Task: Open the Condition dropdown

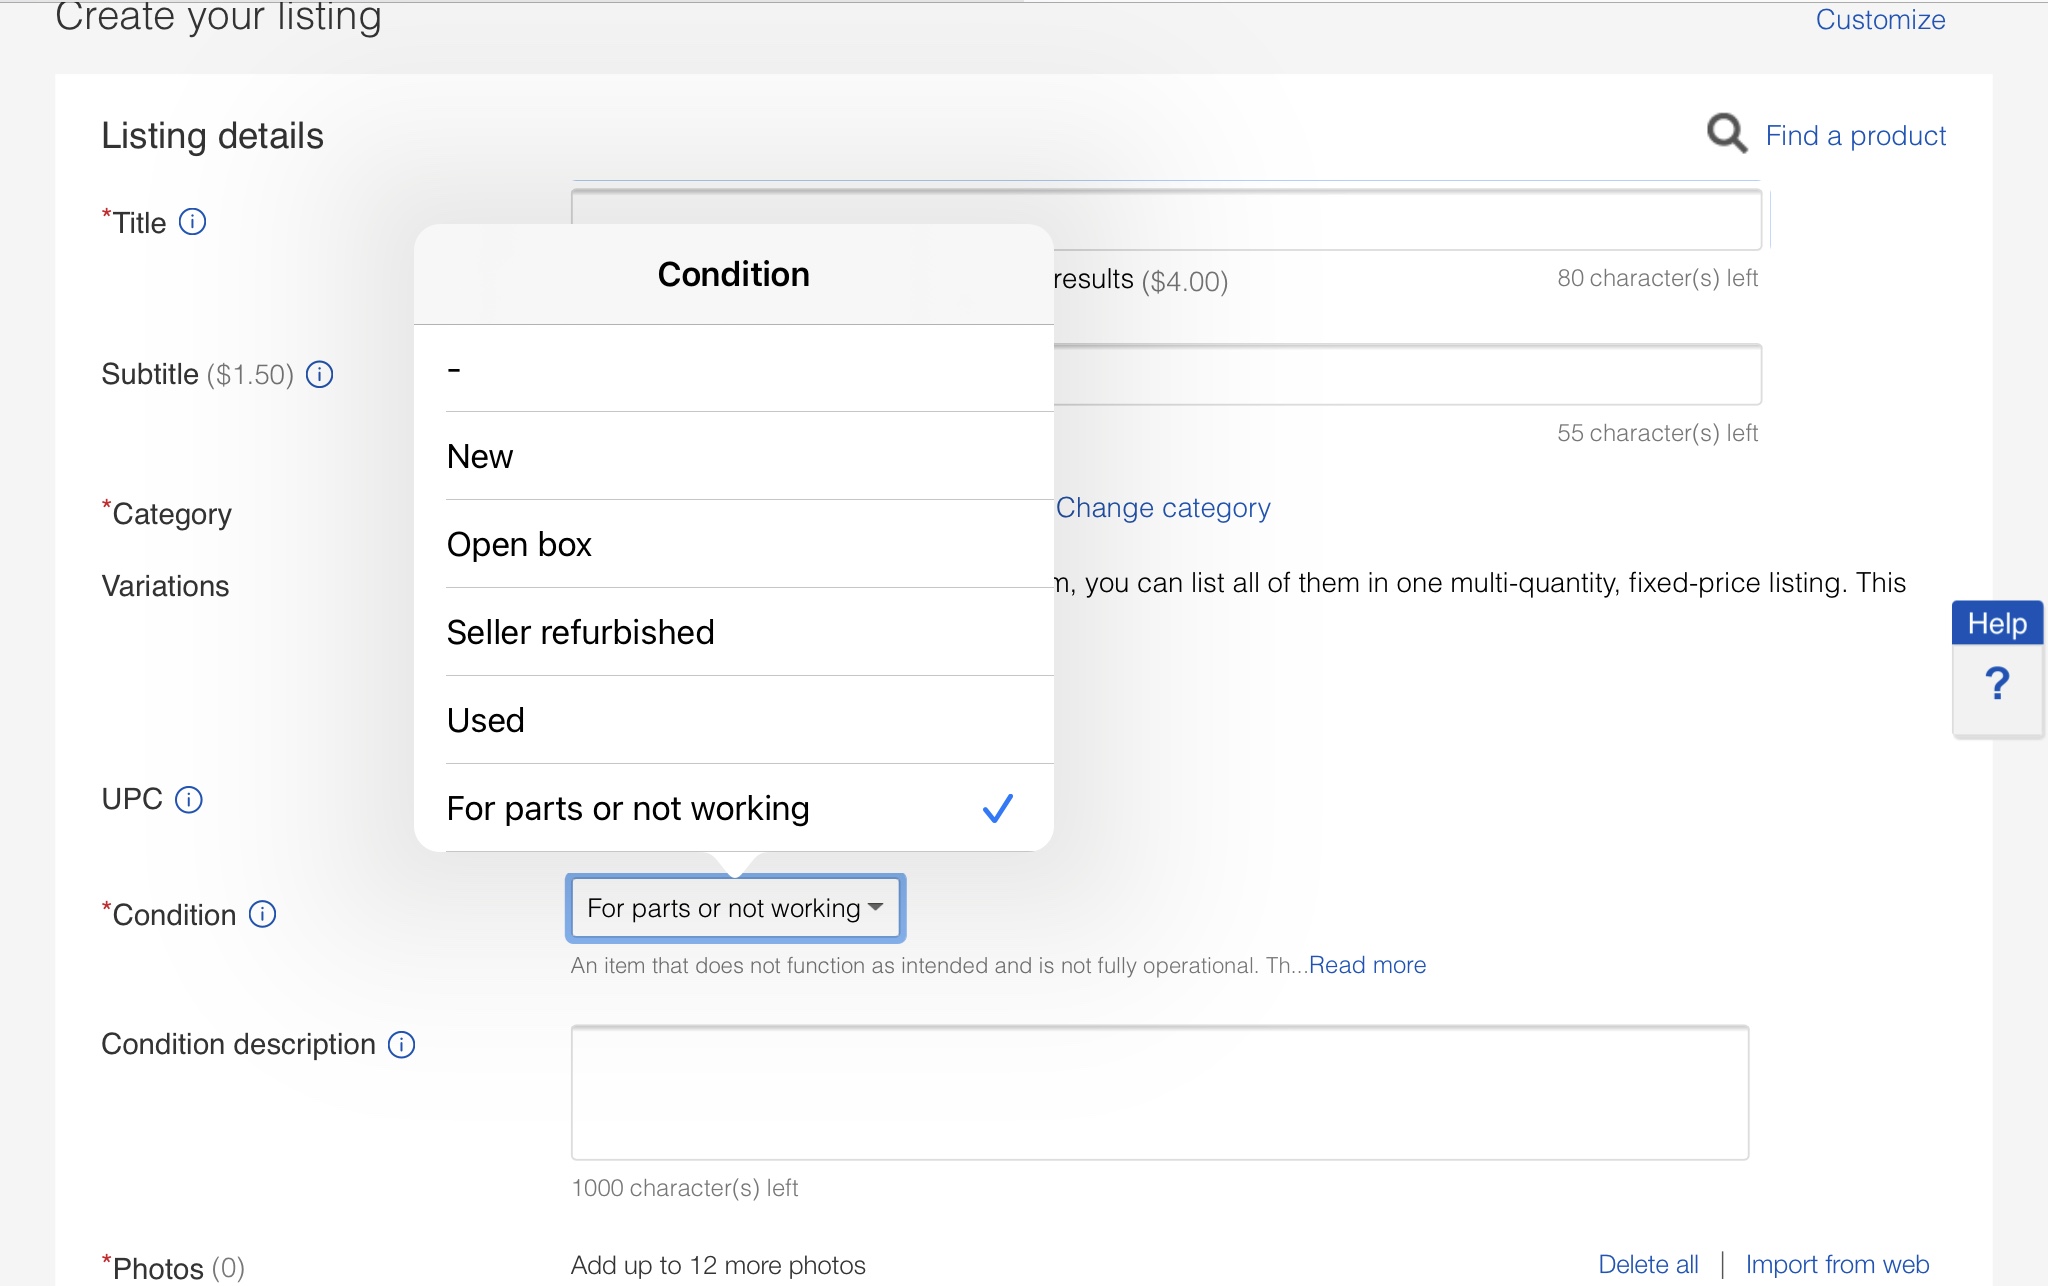Action: coord(735,908)
